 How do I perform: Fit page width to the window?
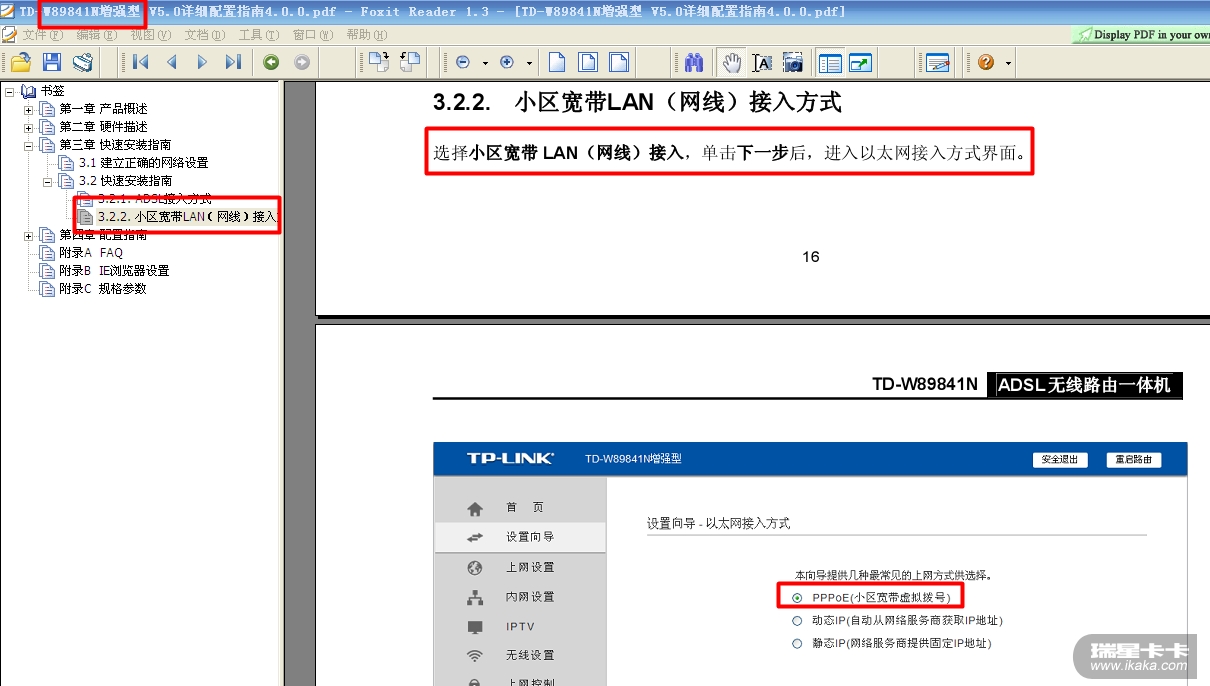619,62
